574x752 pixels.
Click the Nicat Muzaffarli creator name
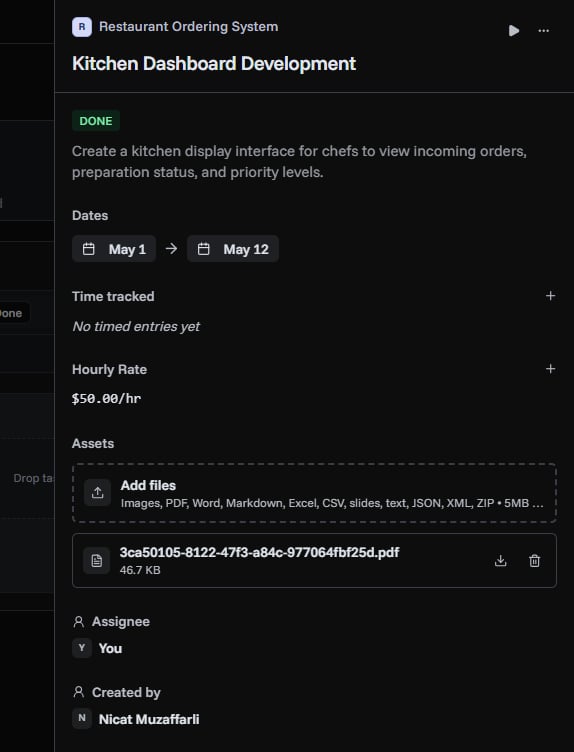(x=149, y=719)
